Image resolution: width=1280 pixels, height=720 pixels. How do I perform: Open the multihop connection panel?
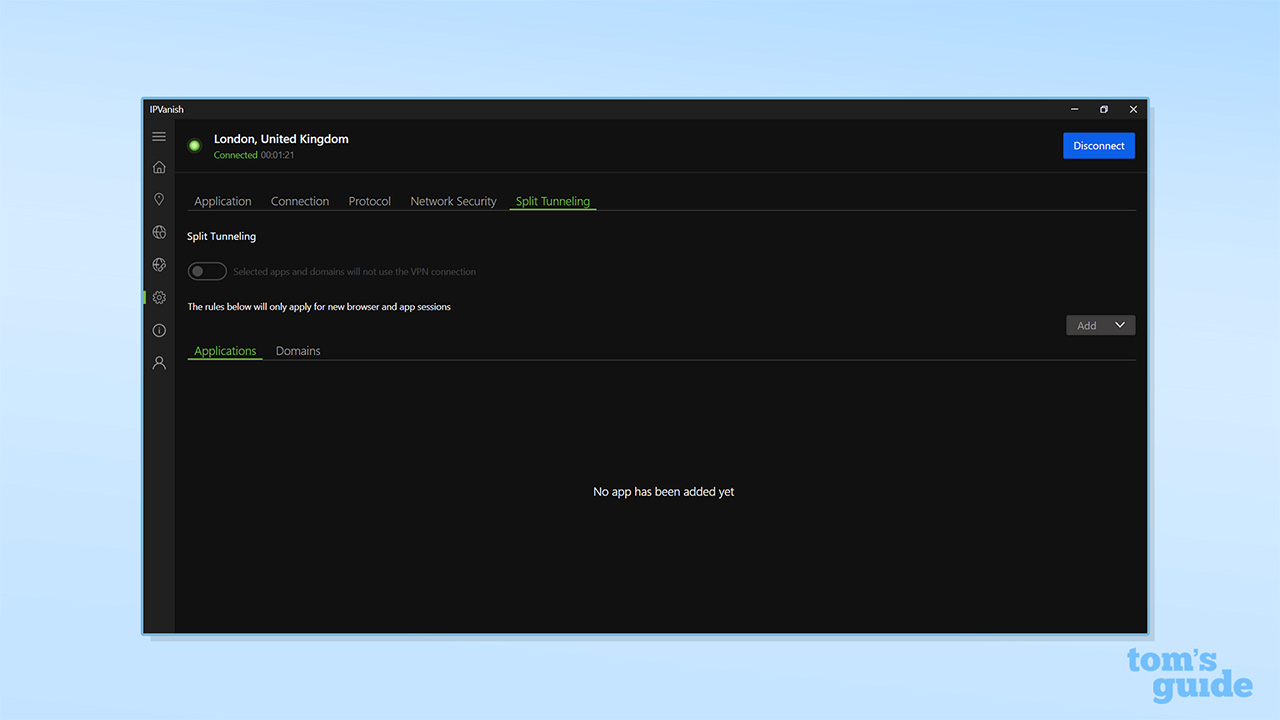(x=159, y=264)
